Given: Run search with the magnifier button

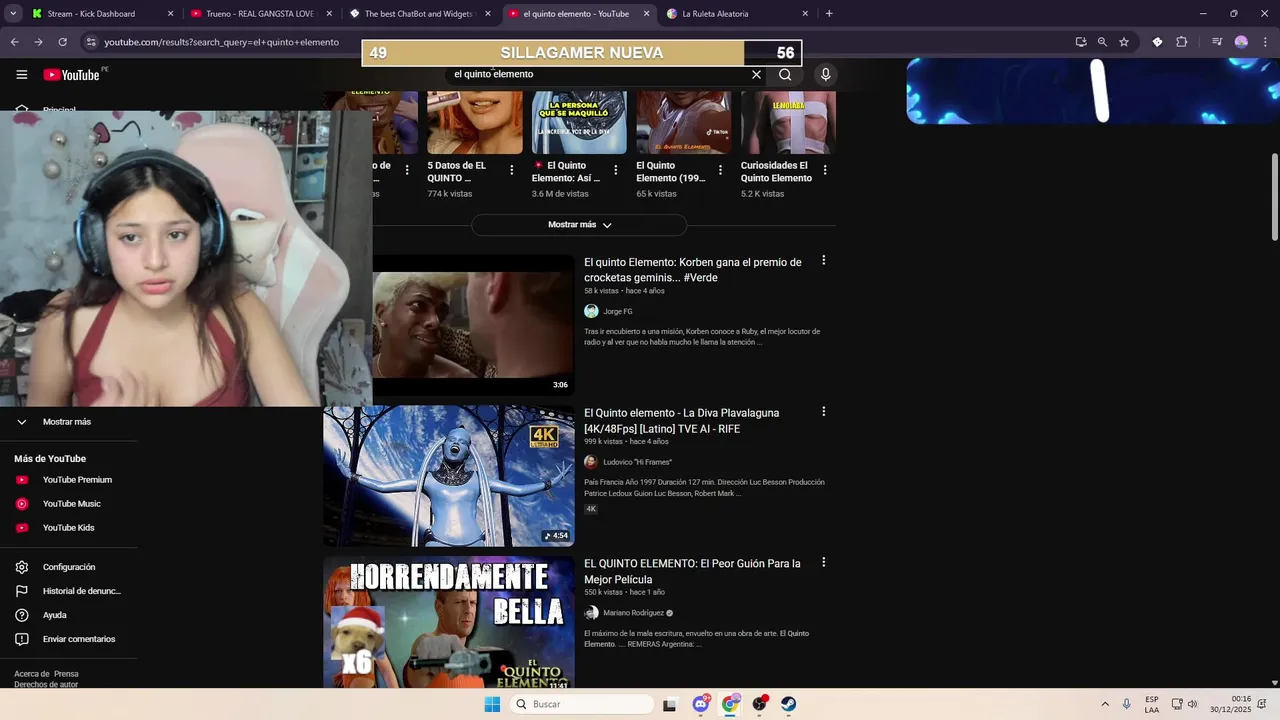Looking at the screenshot, I should tap(785, 74).
